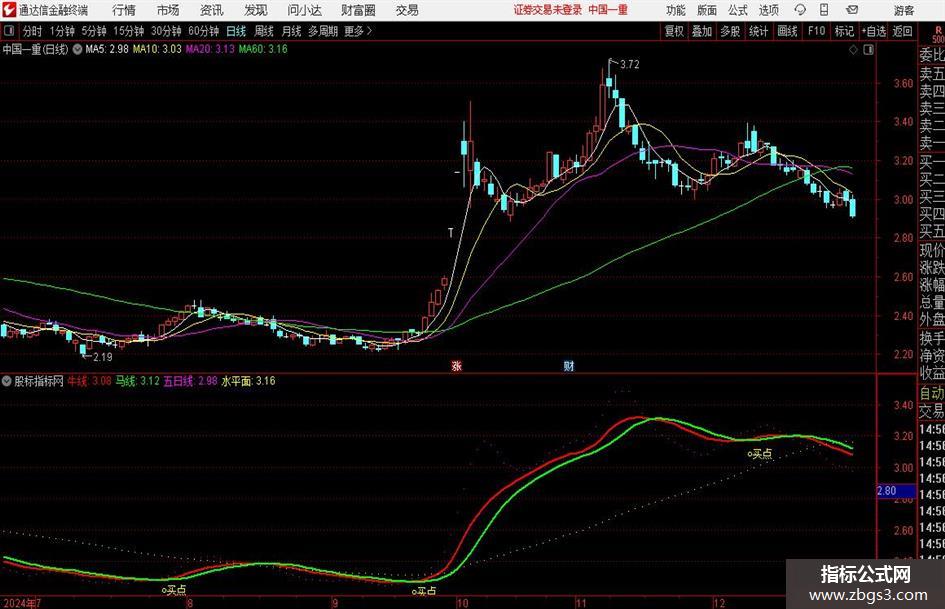Click the red 中国一重 stock name in title bar

point(608,10)
